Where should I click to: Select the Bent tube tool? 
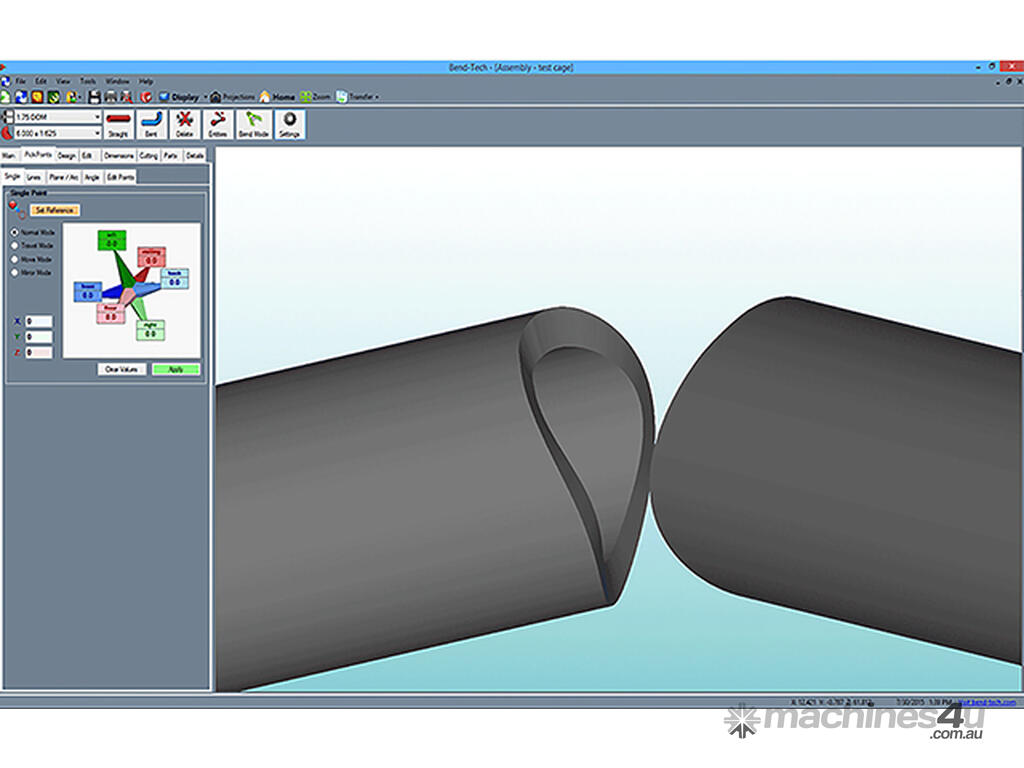click(x=152, y=124)
